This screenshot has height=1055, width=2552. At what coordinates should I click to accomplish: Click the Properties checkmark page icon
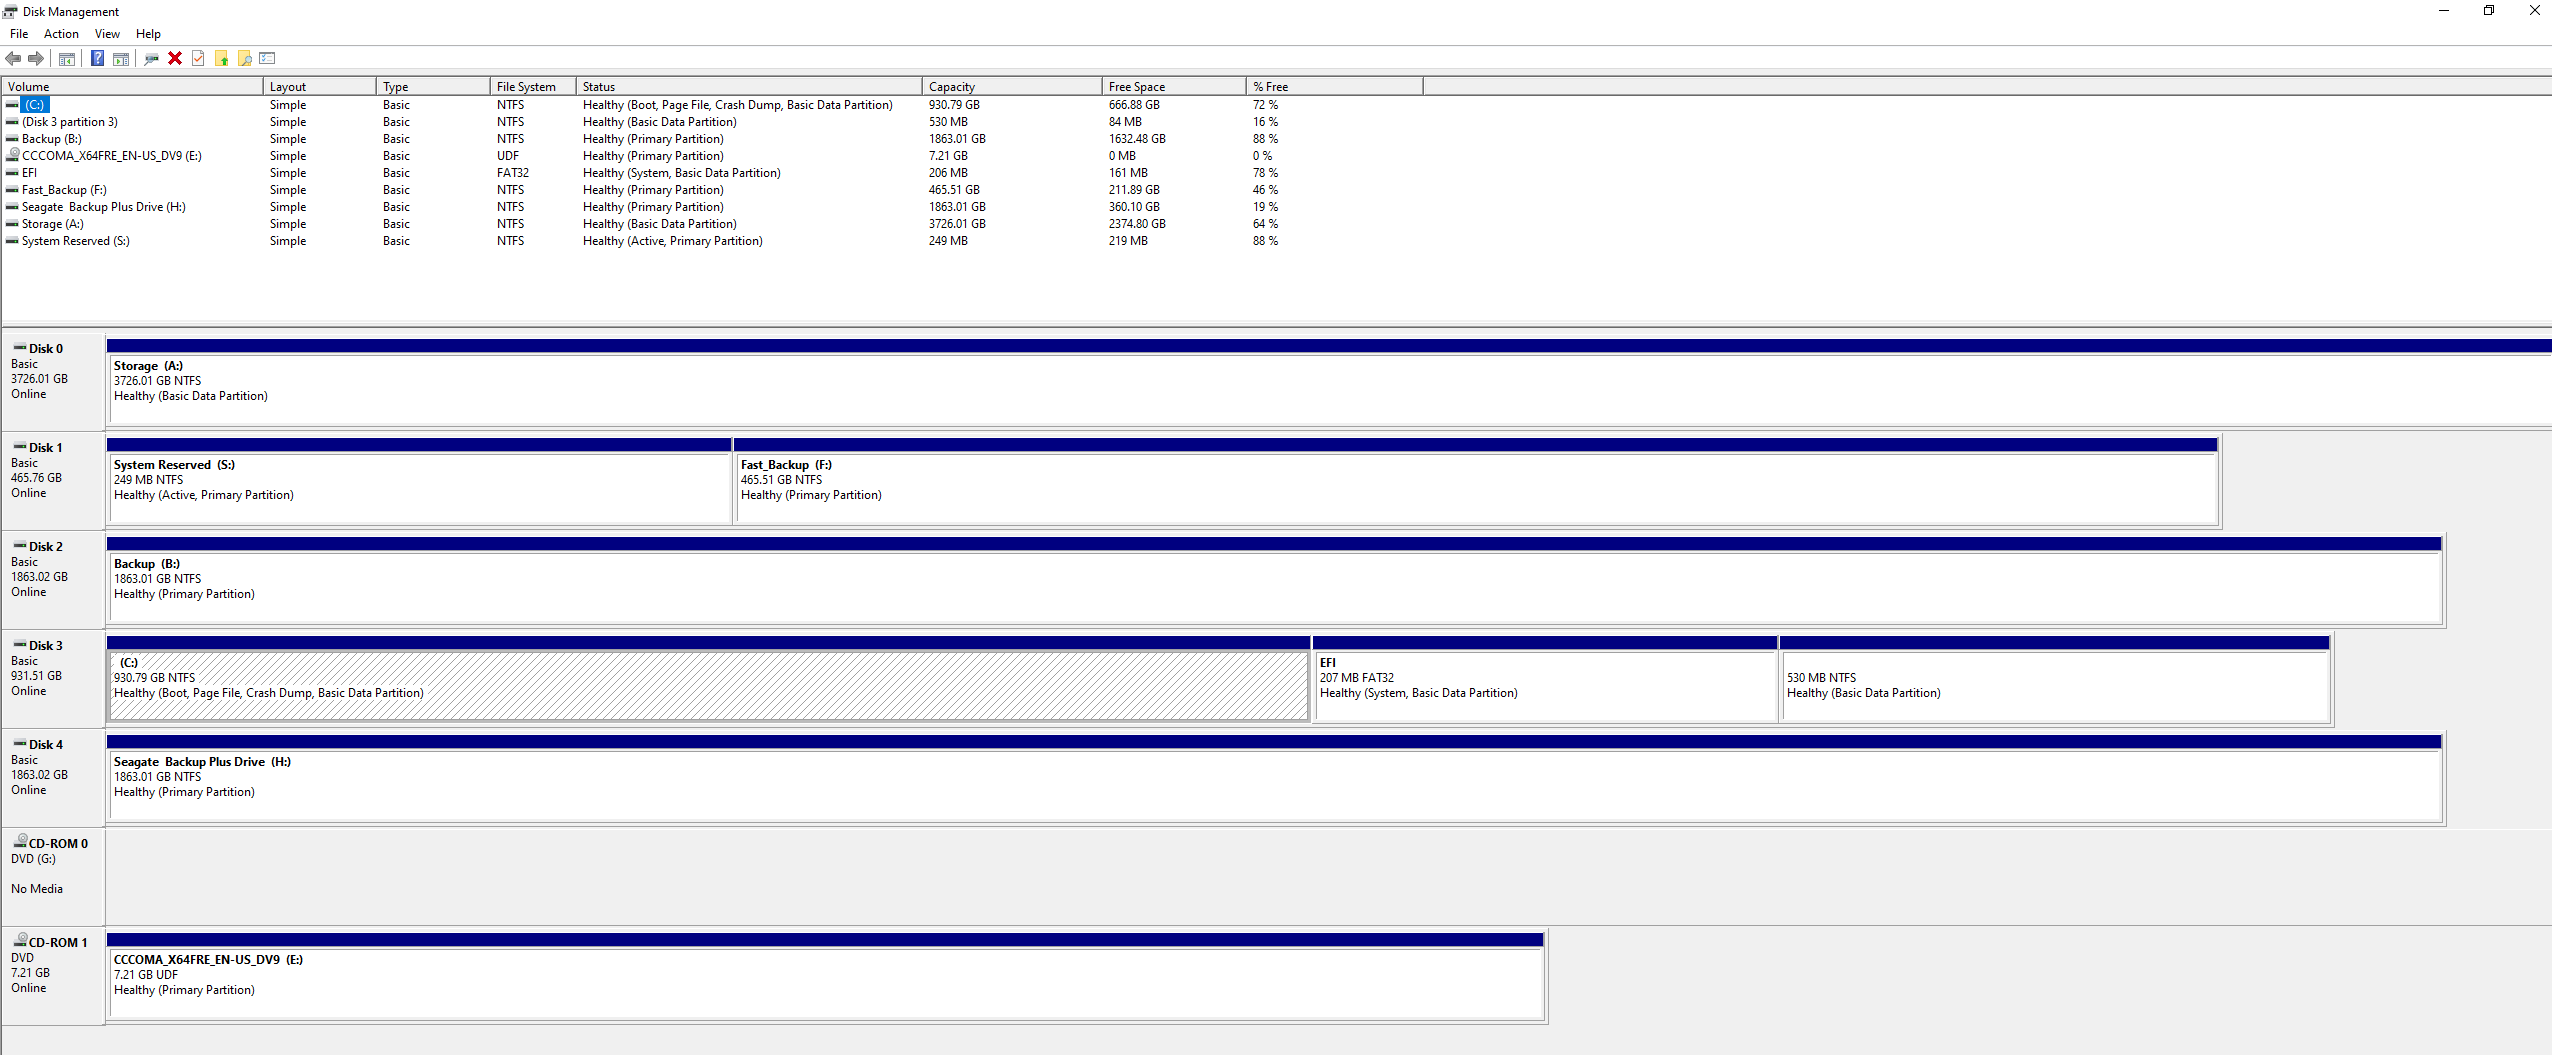198,58
